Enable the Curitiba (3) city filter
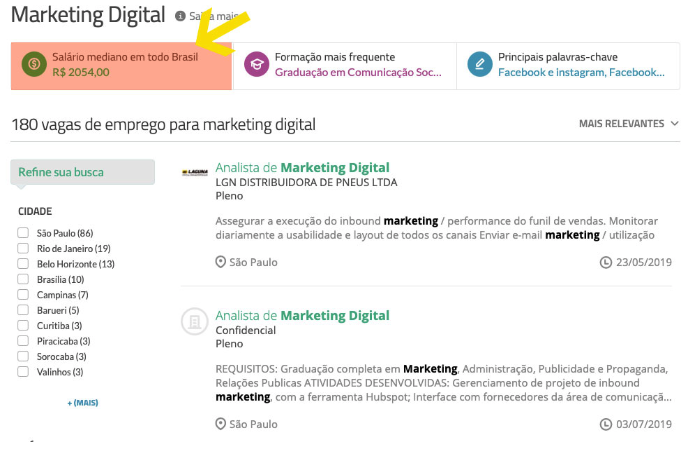 click(x=23, y=325)
